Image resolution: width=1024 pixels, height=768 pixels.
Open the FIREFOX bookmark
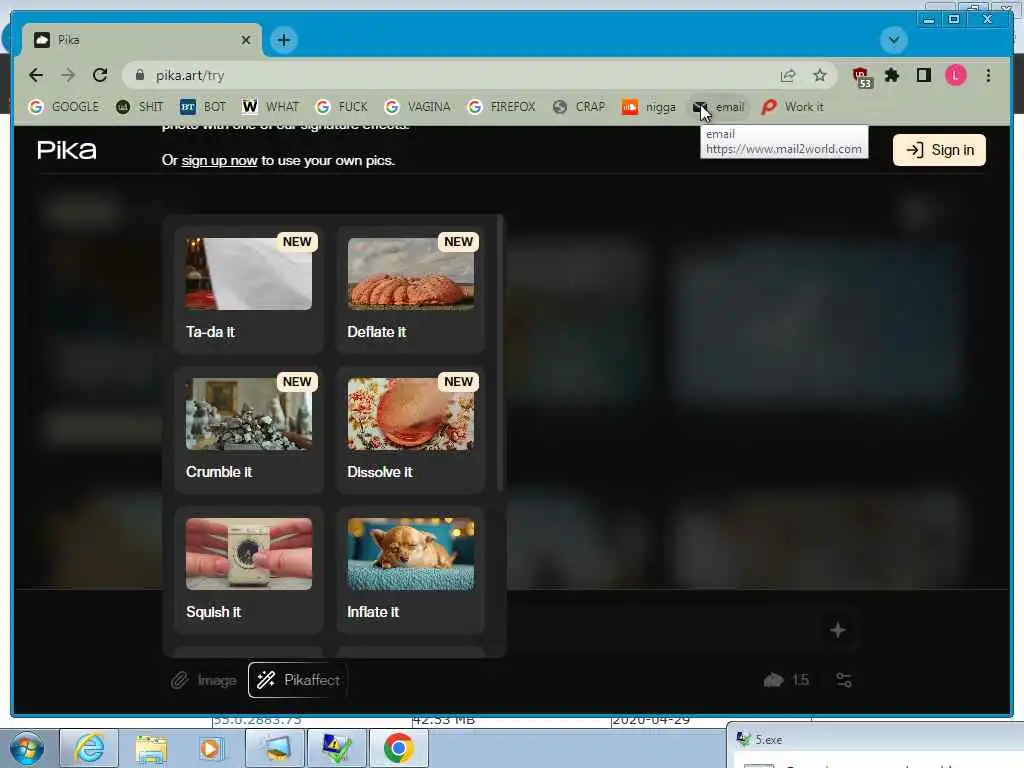(502, 106)
